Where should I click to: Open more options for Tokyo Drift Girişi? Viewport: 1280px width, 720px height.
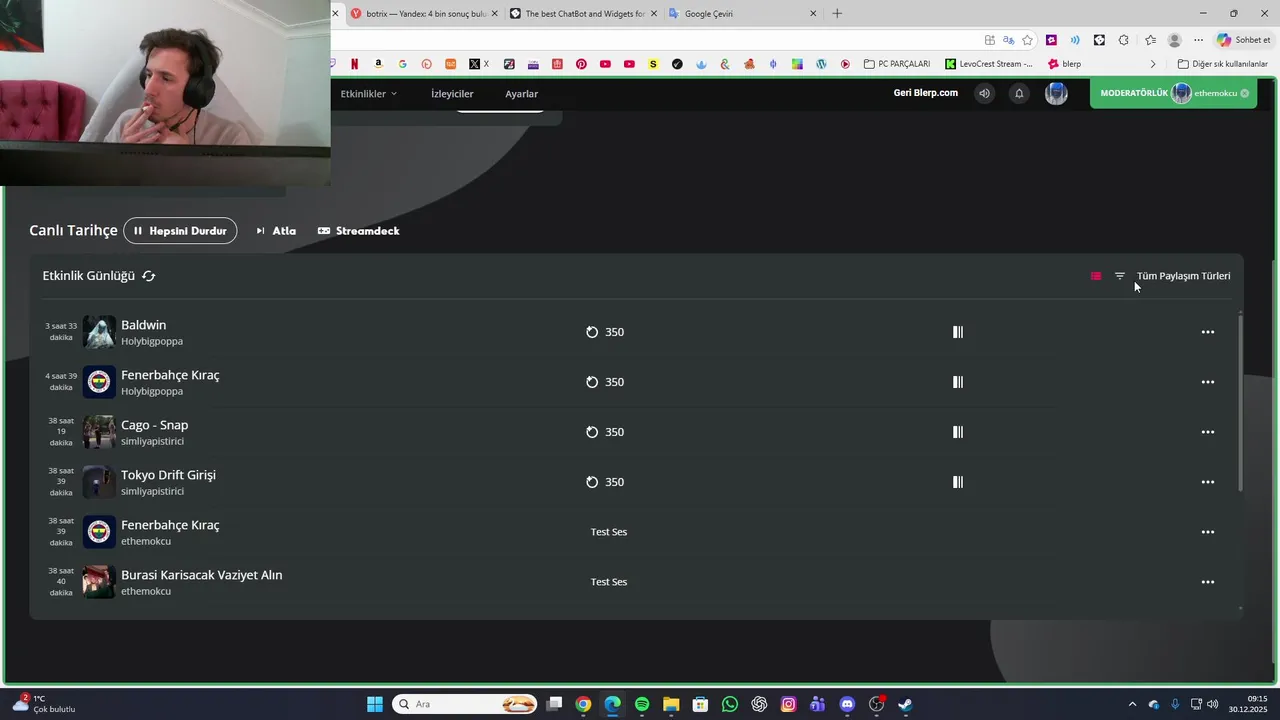pos(1208,482)
